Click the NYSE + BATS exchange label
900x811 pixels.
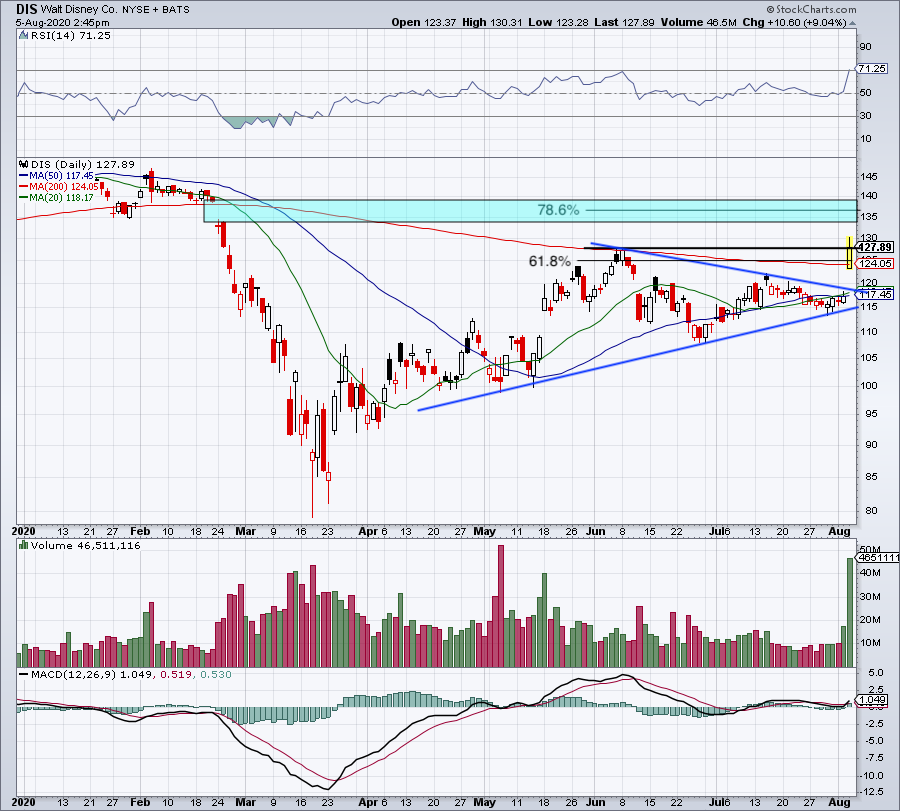(x=156, y=10)
